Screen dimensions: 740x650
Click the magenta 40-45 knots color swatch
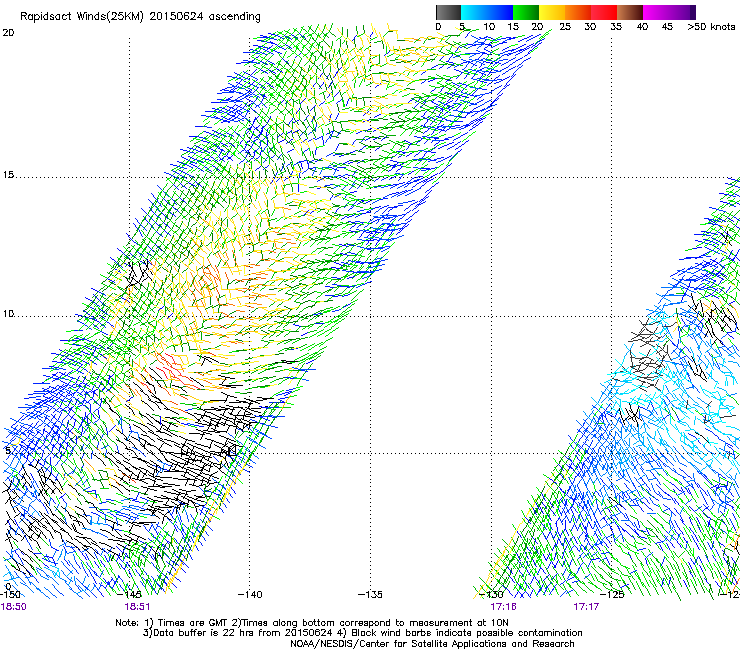[x=656, y=12]
